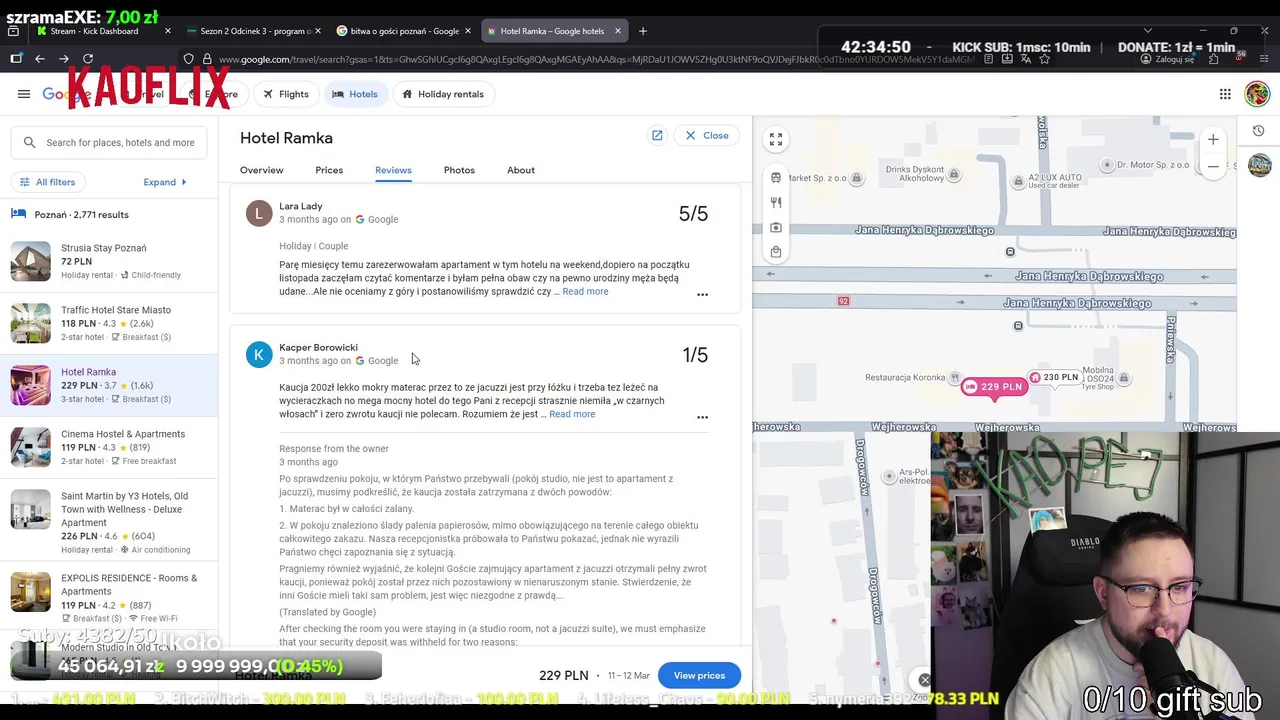Show shopping places on the map
1280x720 pixels.
776,252
